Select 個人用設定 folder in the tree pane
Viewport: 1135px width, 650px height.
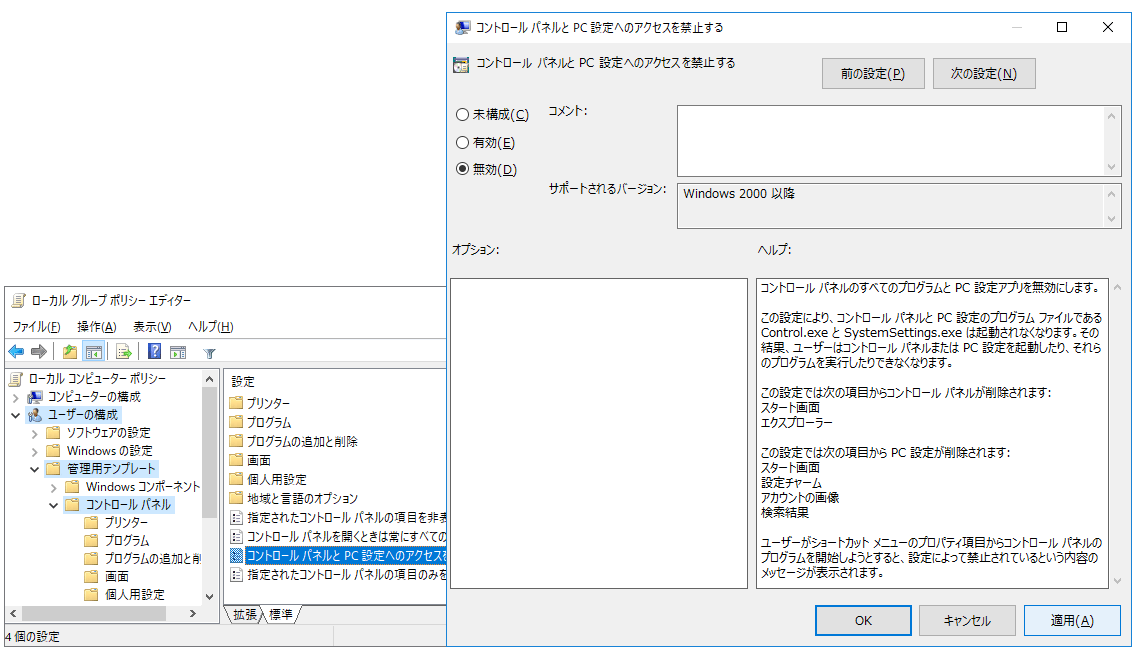pos(135,594)
